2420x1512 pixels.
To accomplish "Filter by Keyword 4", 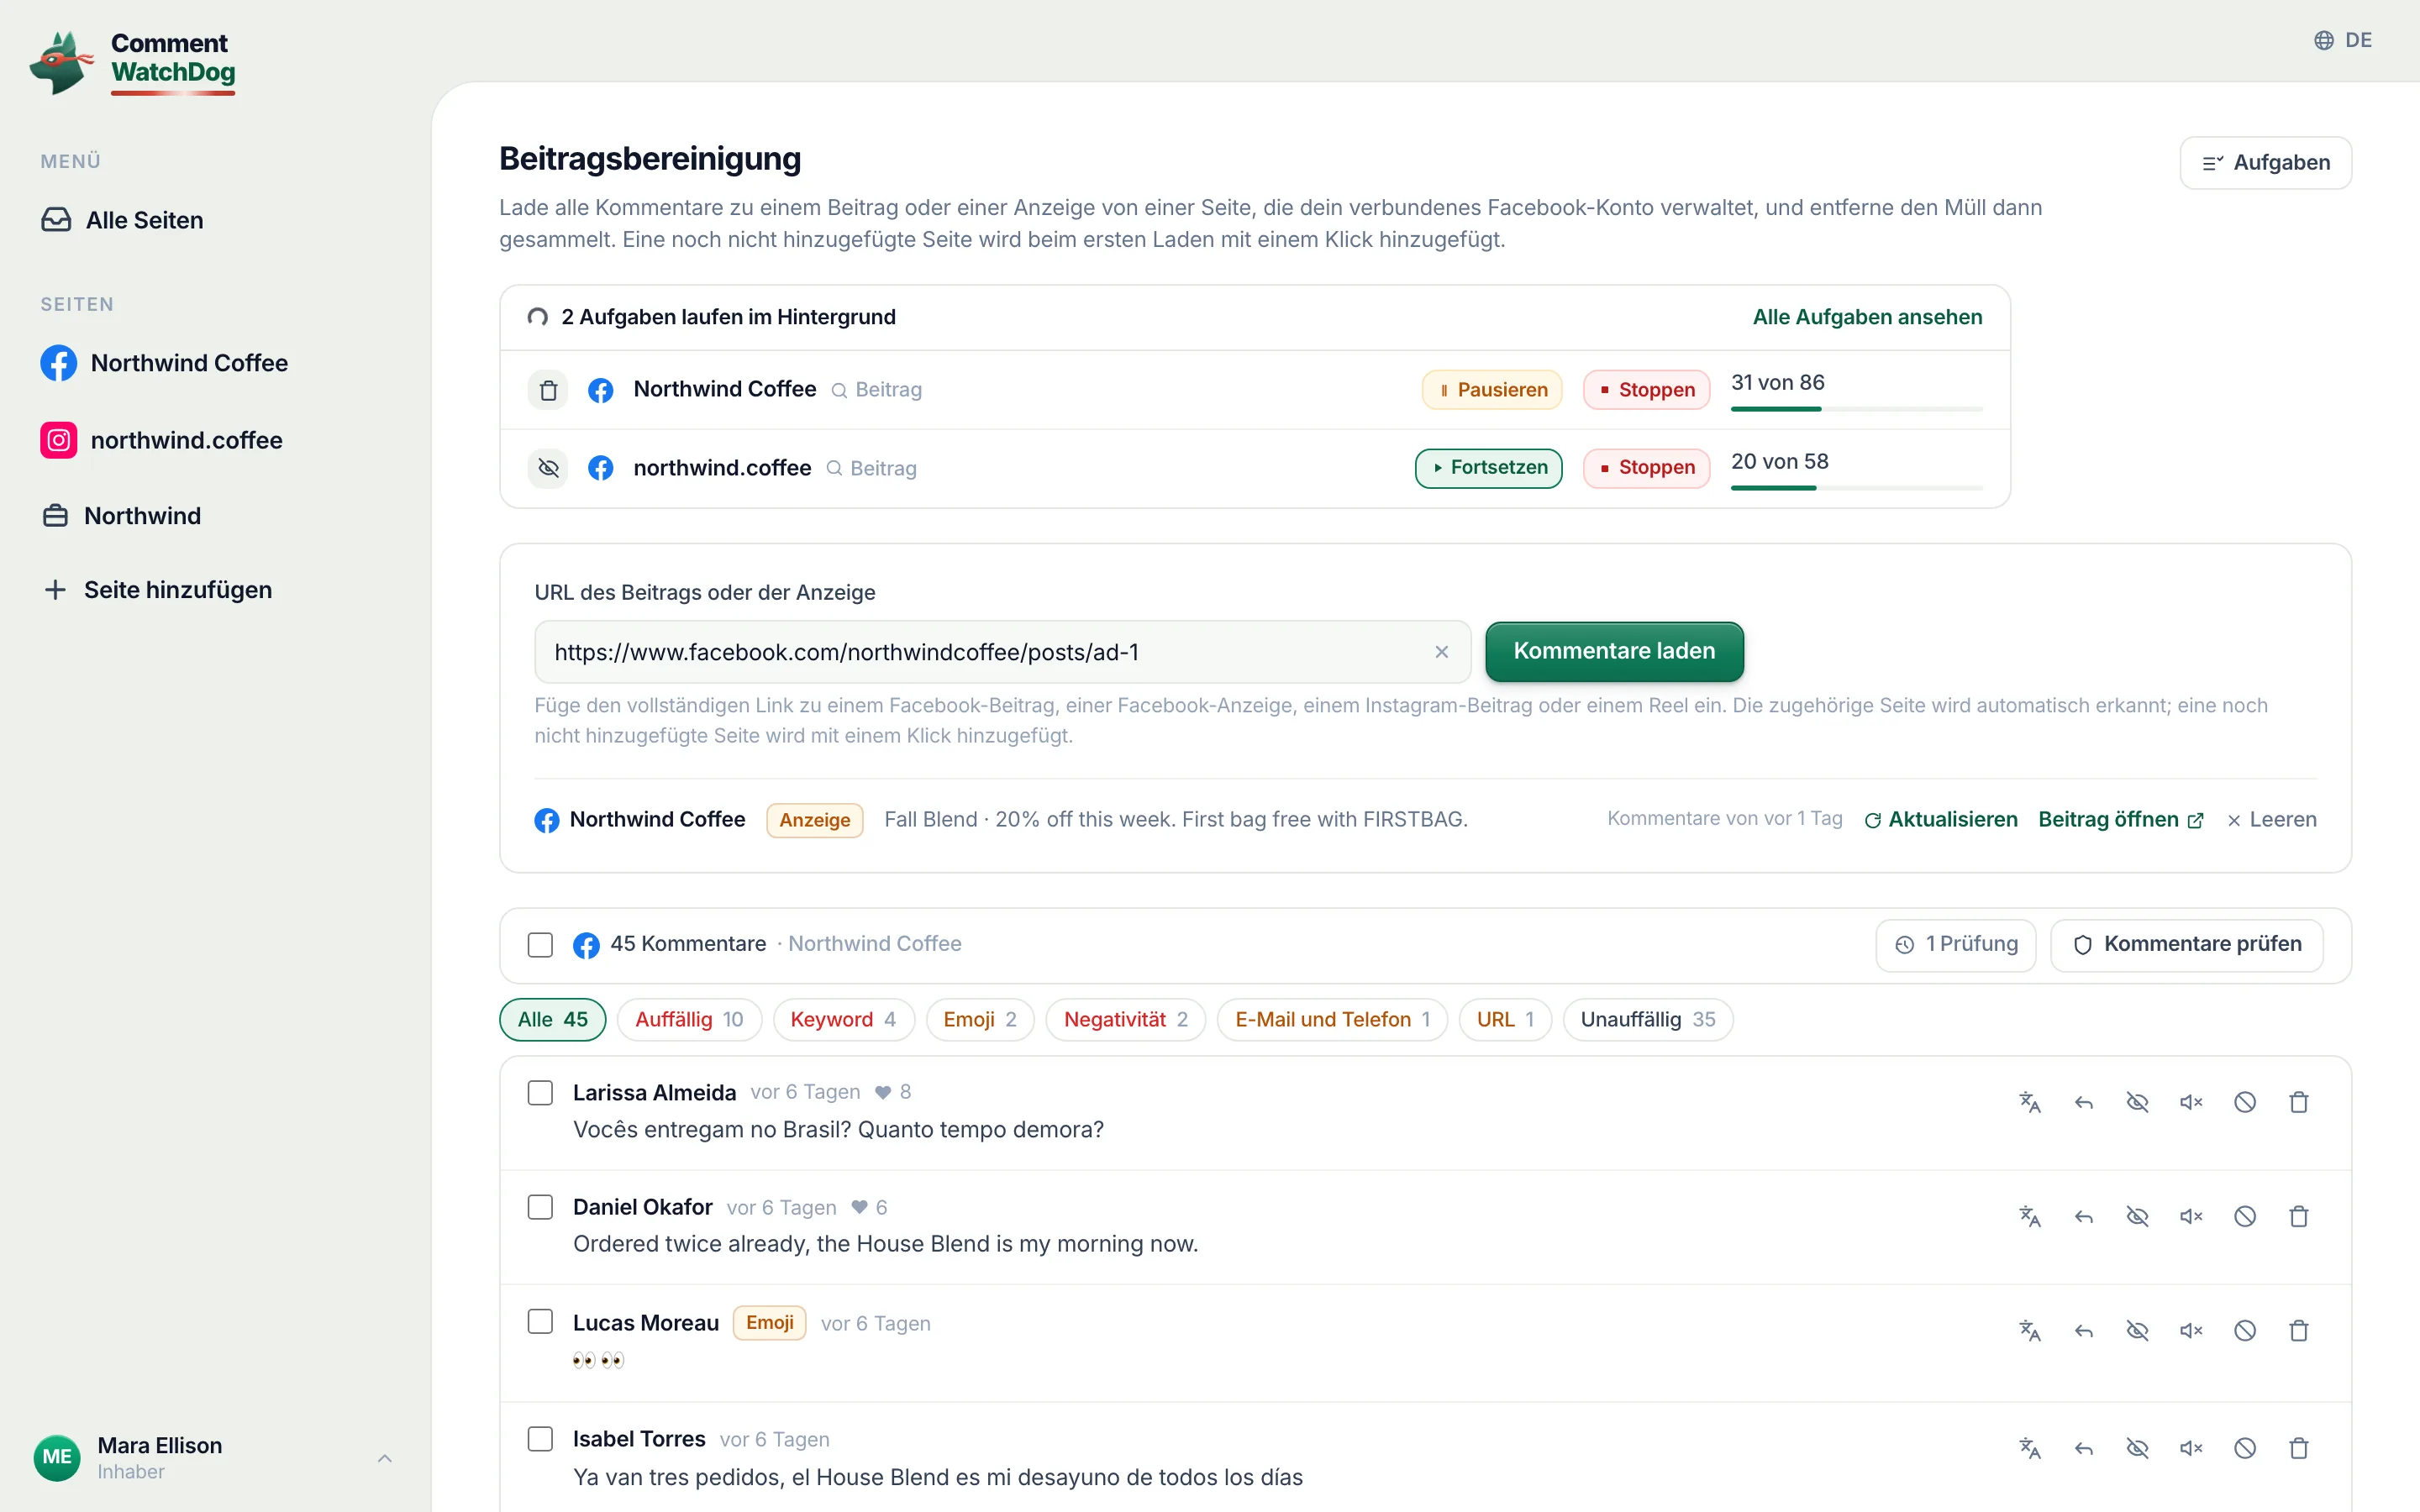I will 843,1019.
